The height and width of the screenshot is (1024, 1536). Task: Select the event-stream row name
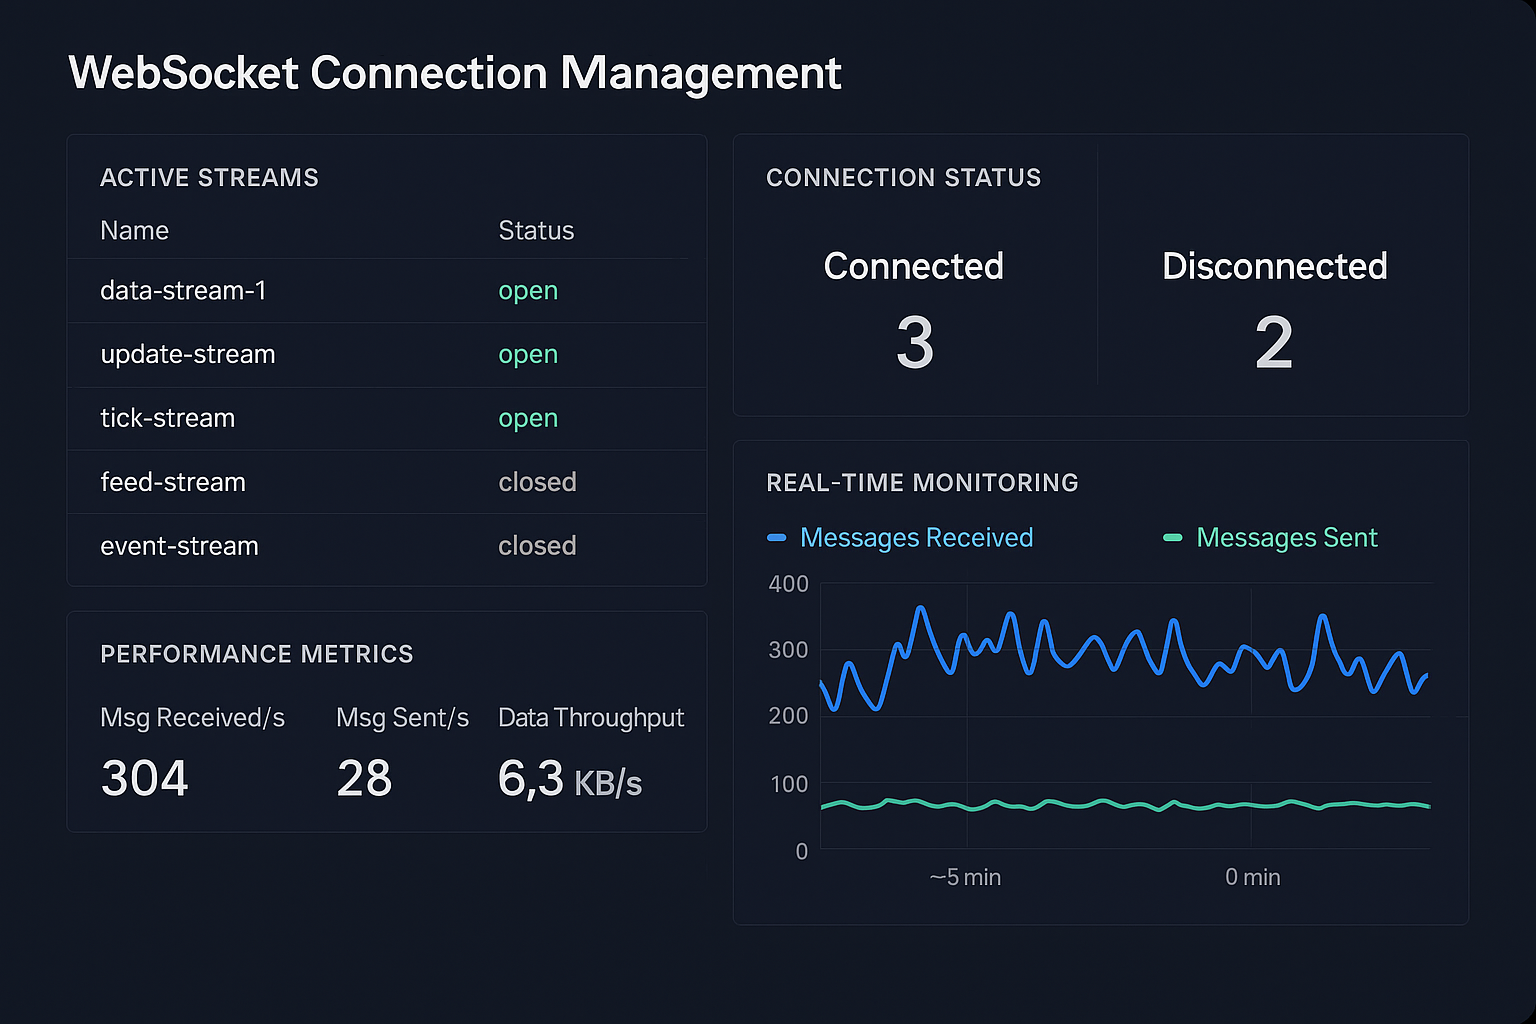click(x=180, y=546)
